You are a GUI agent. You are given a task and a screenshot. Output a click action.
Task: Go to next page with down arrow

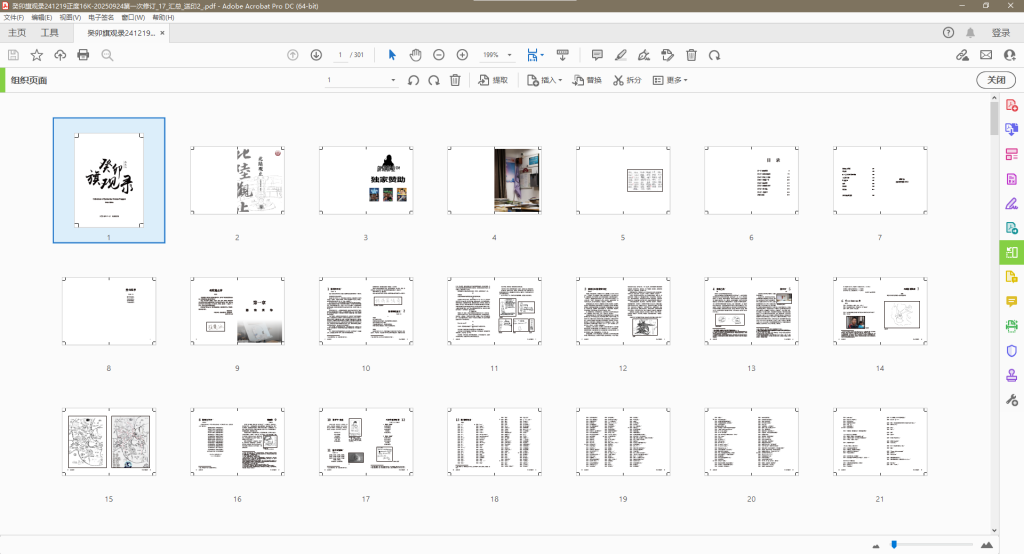(x=316, y=55)
